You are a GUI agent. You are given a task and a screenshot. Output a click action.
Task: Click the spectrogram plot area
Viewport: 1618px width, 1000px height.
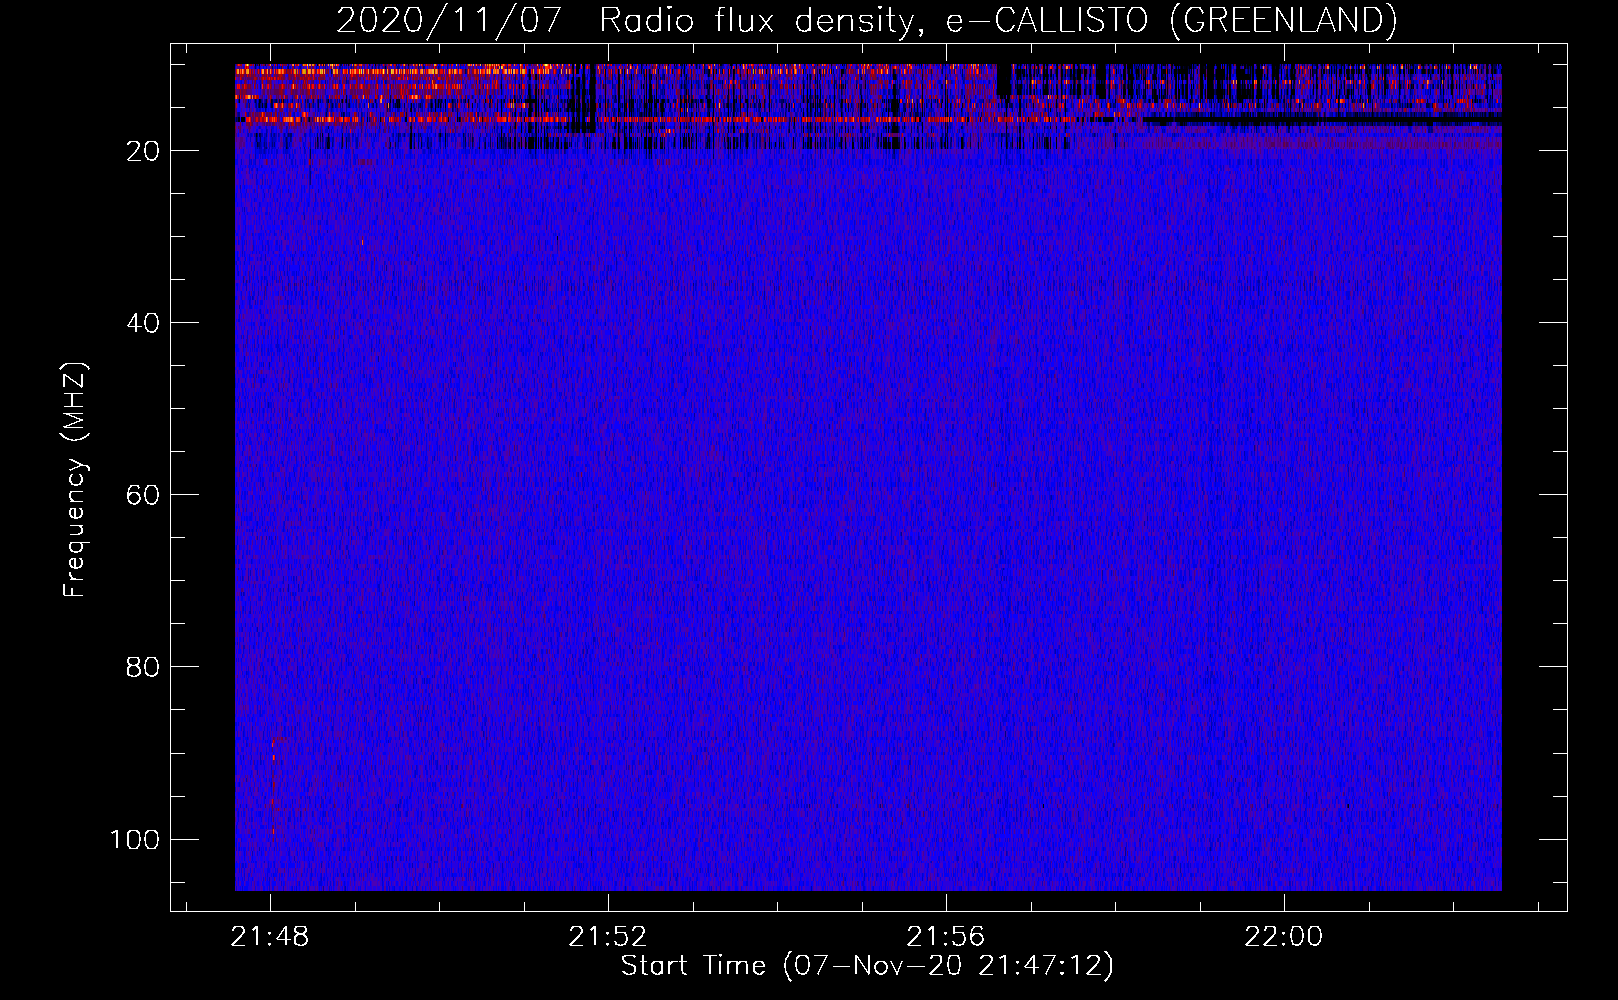(x=868, y=477)
